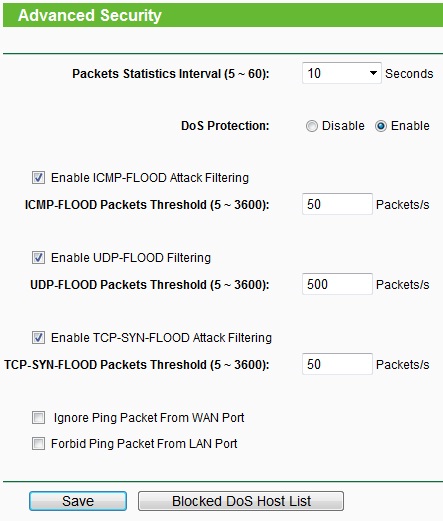Uncheck Enable ICMP-FLOOD Attack Filtering

[38, 178]
